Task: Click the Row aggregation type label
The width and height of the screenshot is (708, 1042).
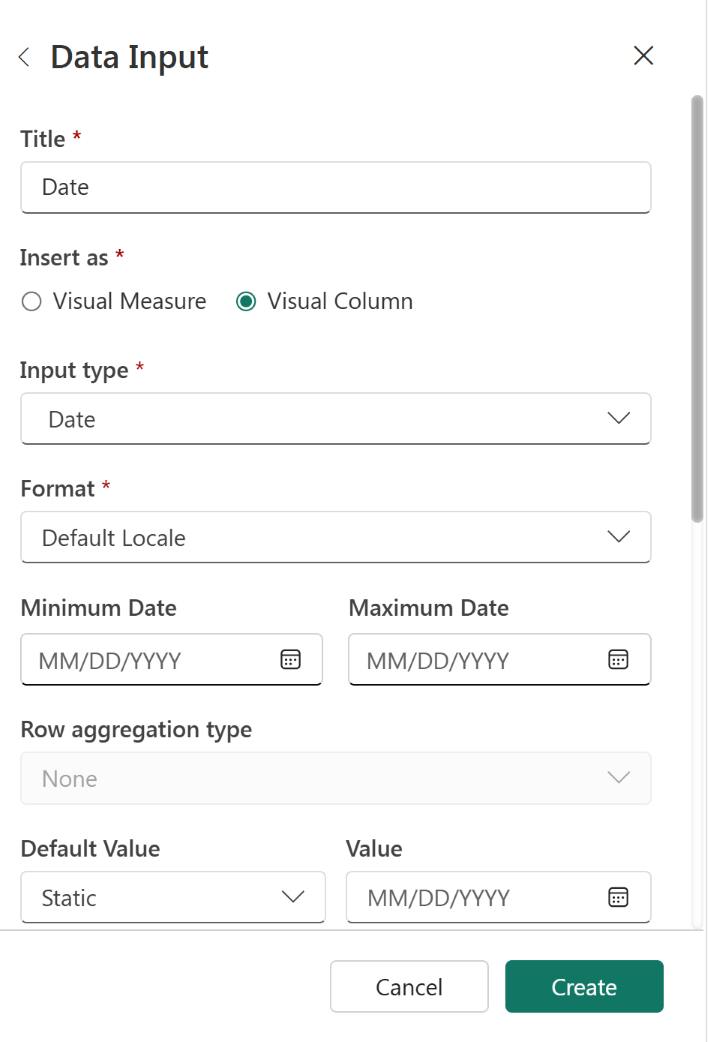Action: coord(136,730)
